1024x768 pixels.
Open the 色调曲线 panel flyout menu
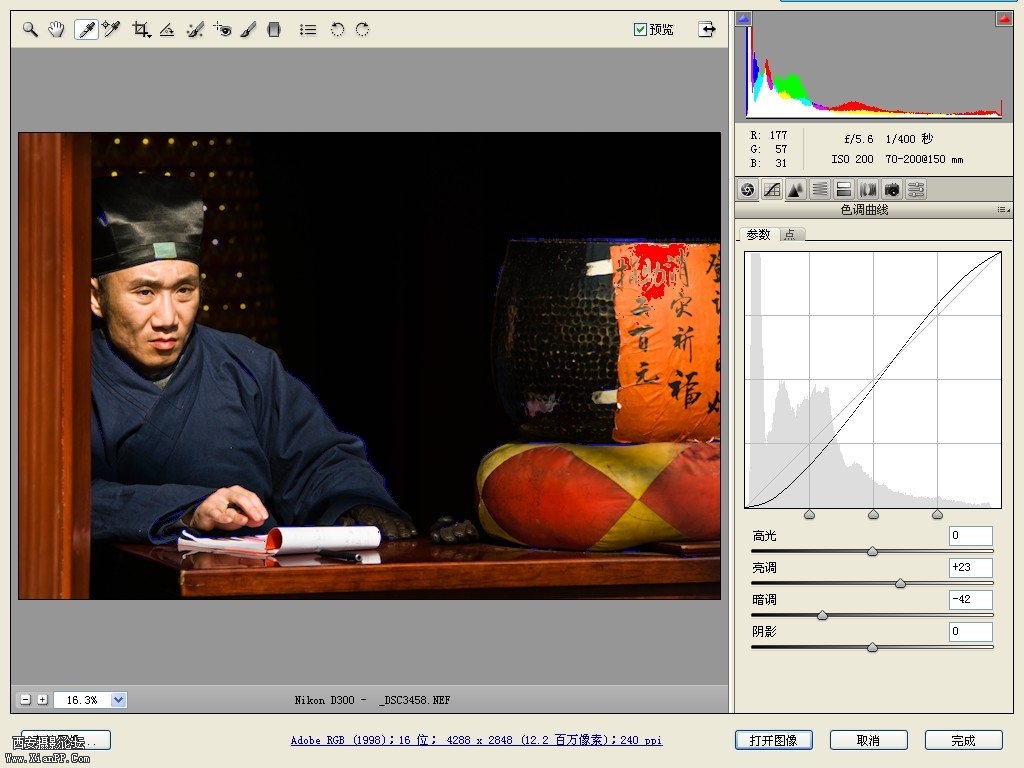(1002, 210)
